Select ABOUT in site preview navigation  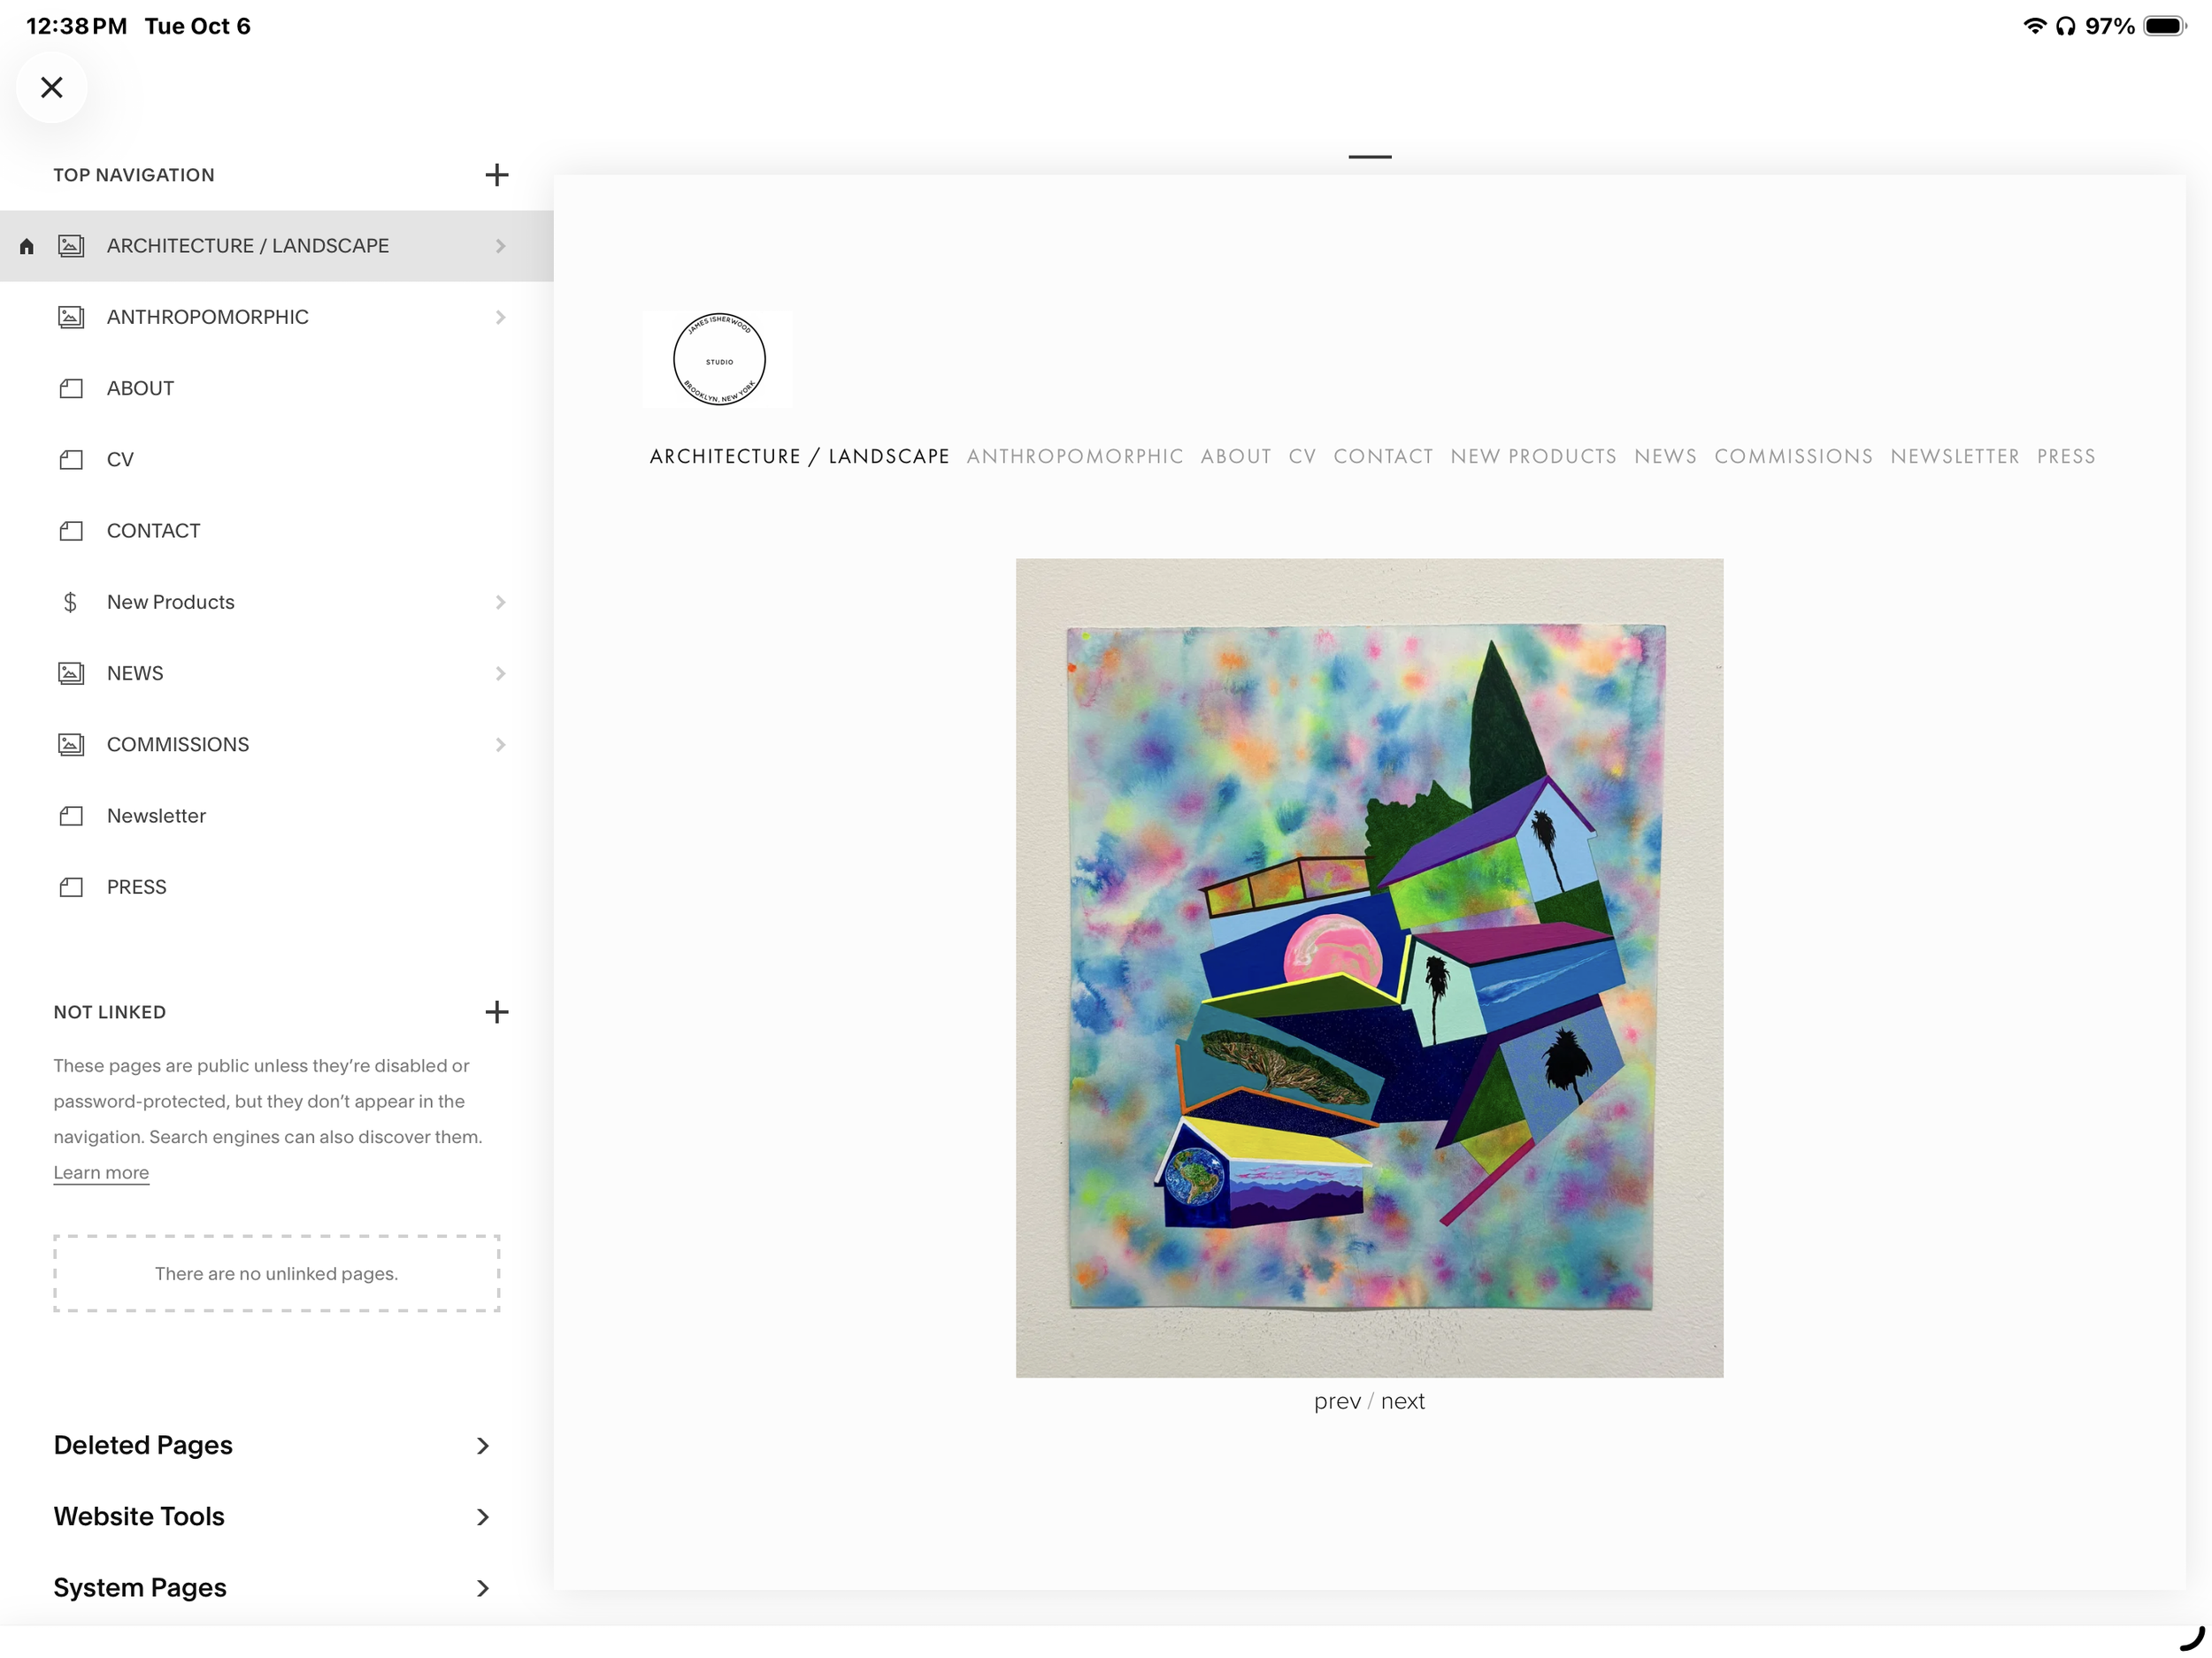click(1236, 456)
